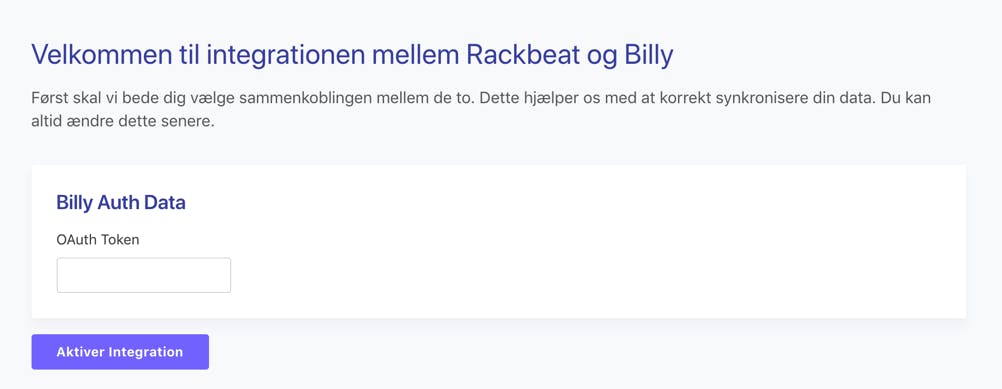
Task: Select the Billy Auth Data heading
Action: point(121,203)
